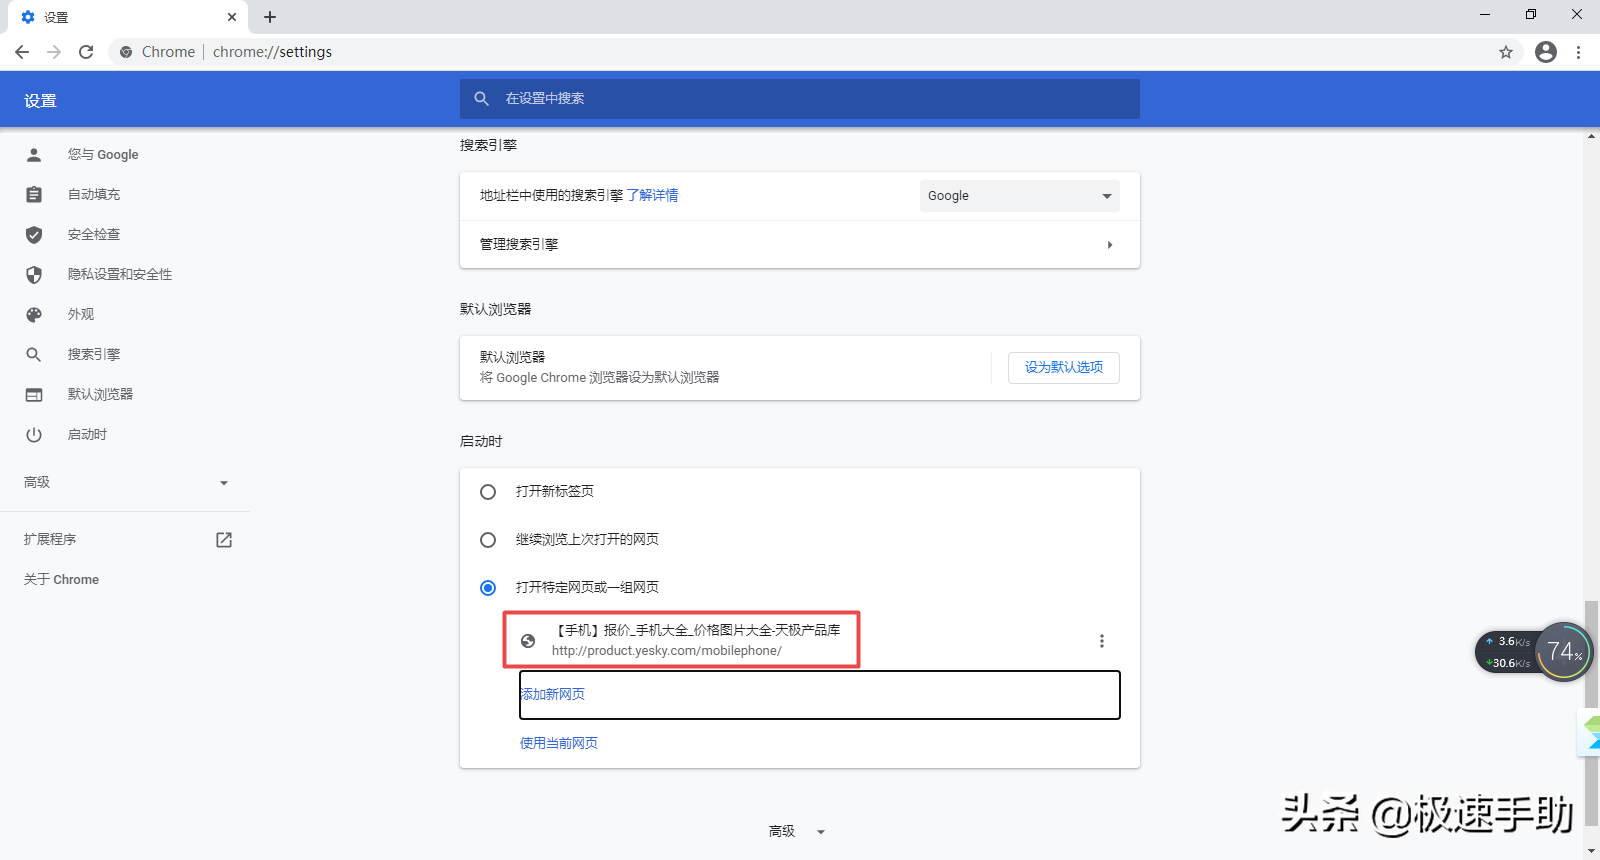Click the 在设置中搜索 search field
1600x860 pixels.
tap(800, 98)
